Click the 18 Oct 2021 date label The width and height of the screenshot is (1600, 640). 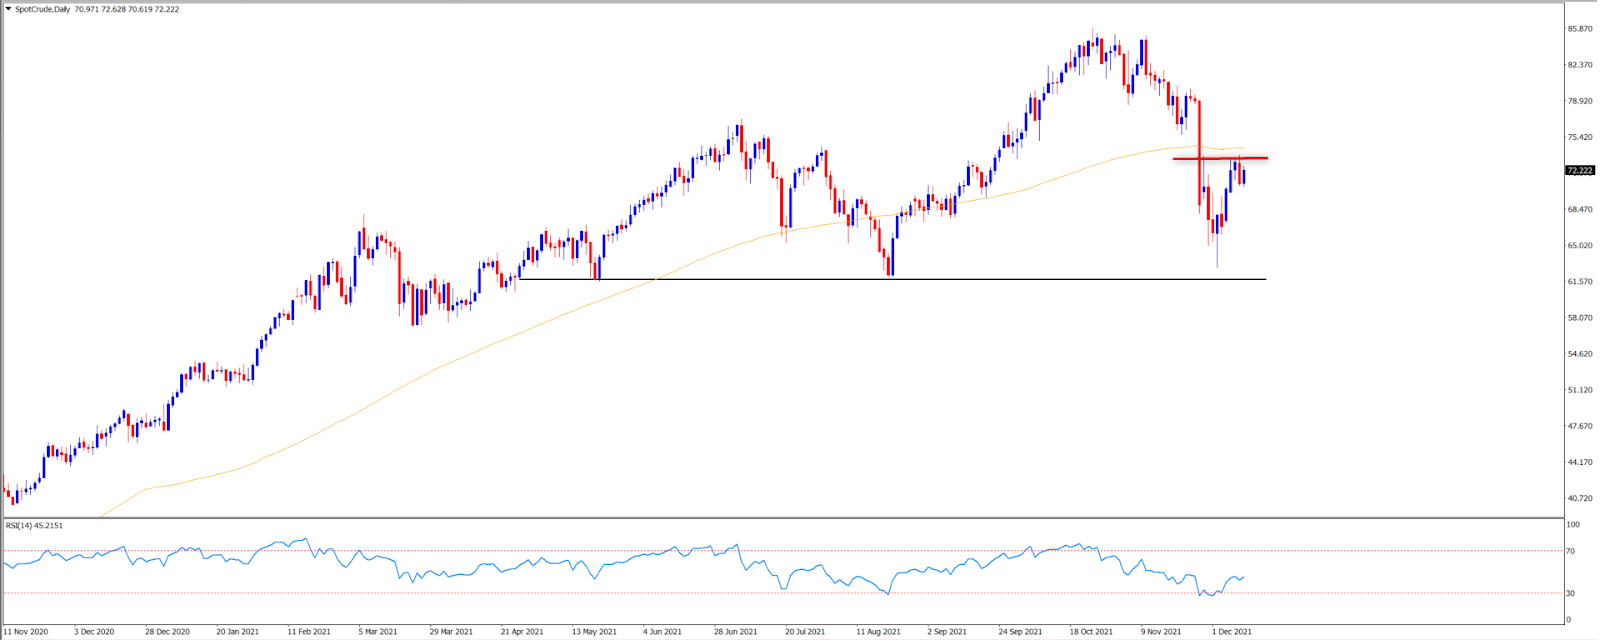[1090, 632]
